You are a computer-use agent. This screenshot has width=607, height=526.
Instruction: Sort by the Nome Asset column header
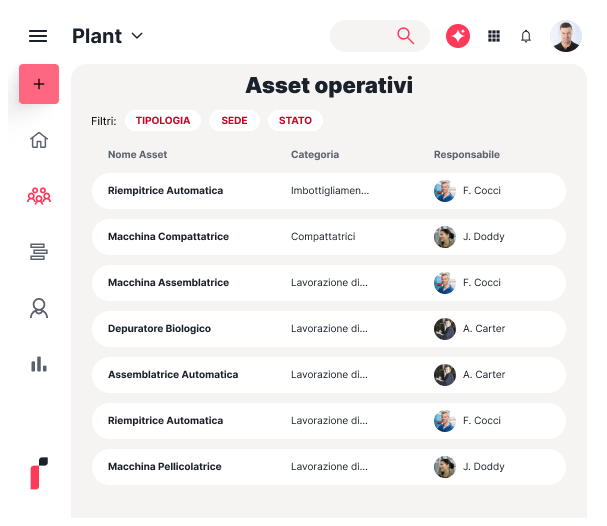pyautogui.click(x=137, y=155)
